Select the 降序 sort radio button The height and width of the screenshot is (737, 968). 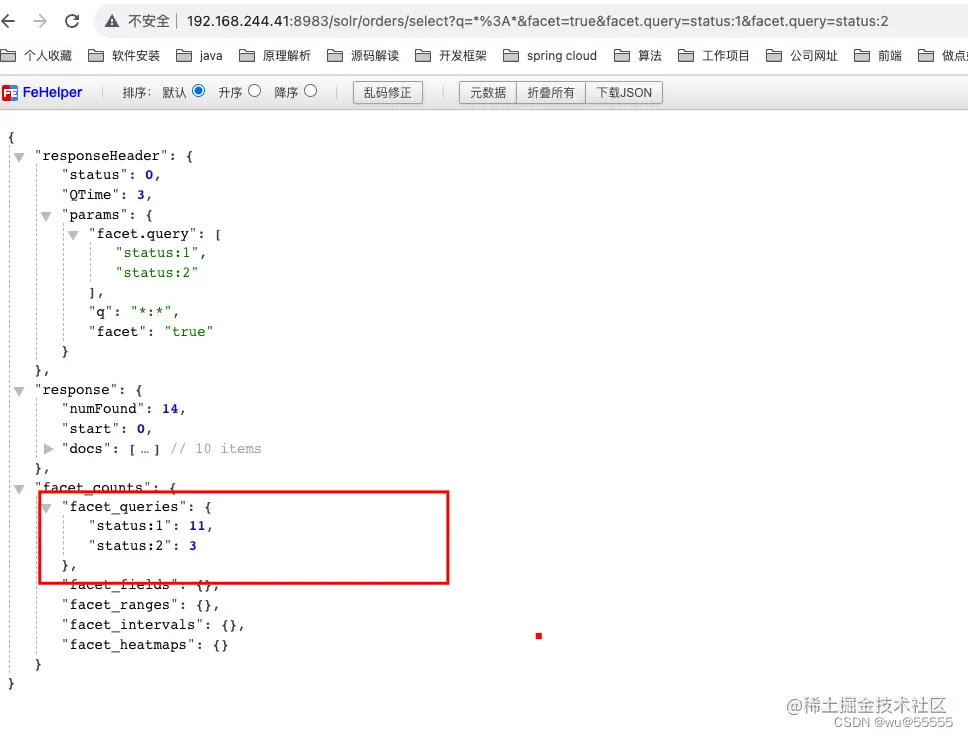(x=311, y=91)
